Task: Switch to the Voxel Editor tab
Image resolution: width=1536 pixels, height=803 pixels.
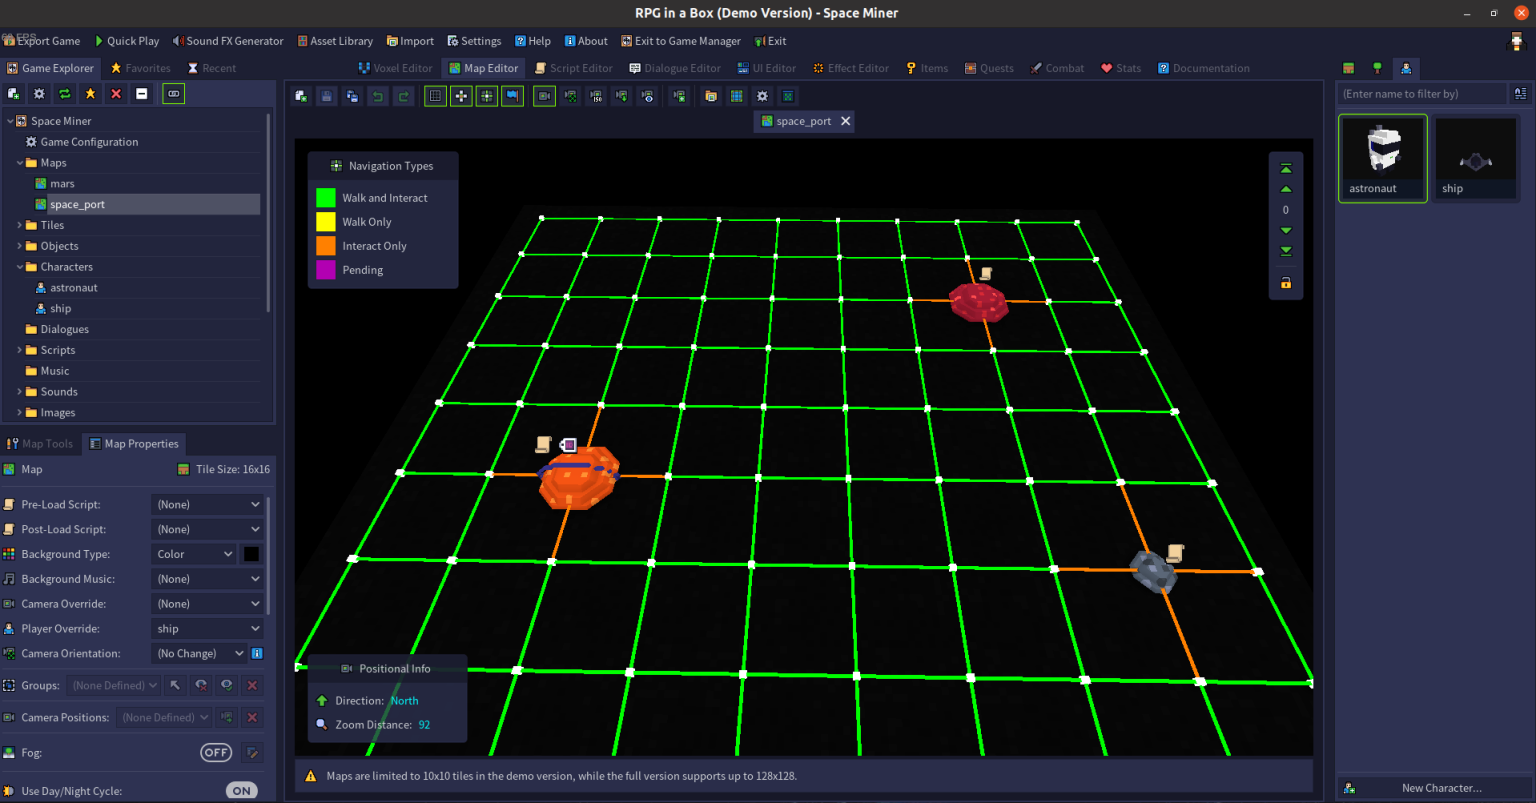Action: pyautogui.click(x=395, y=68)
